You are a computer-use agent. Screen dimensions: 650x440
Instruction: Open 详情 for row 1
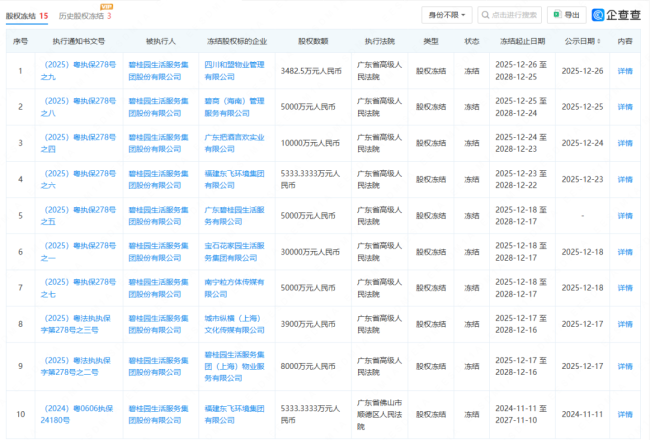[x=625, y=71]
